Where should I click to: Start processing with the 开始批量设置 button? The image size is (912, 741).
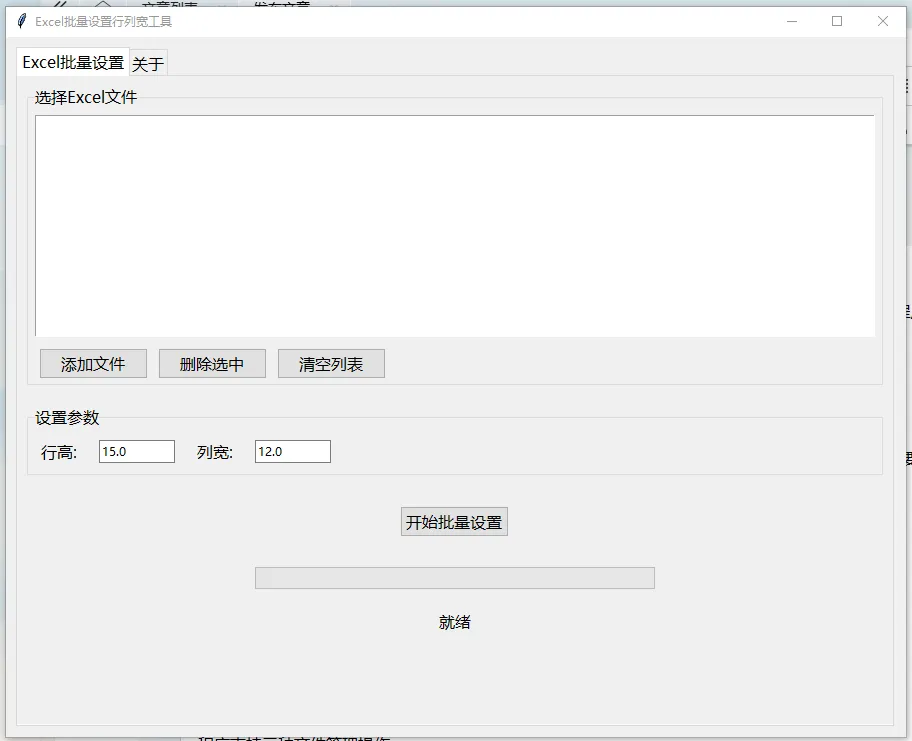454,522
